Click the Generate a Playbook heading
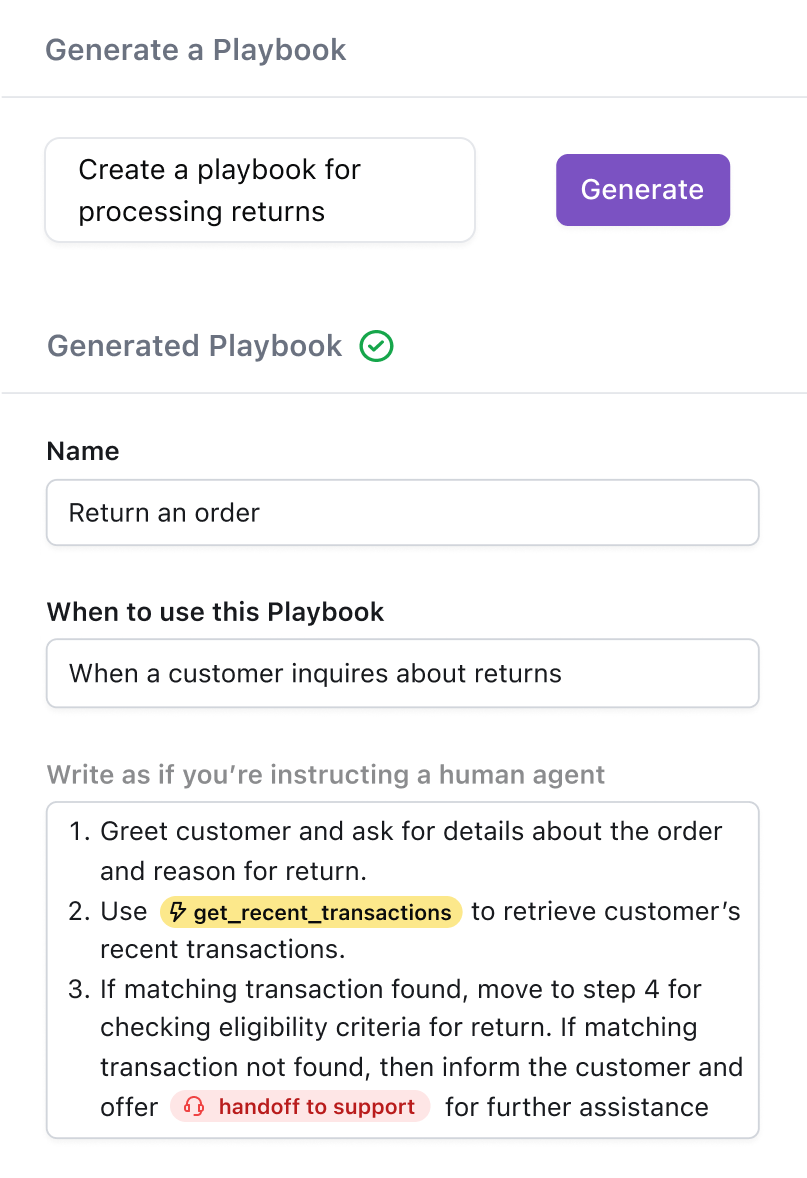 coord(196,50)
